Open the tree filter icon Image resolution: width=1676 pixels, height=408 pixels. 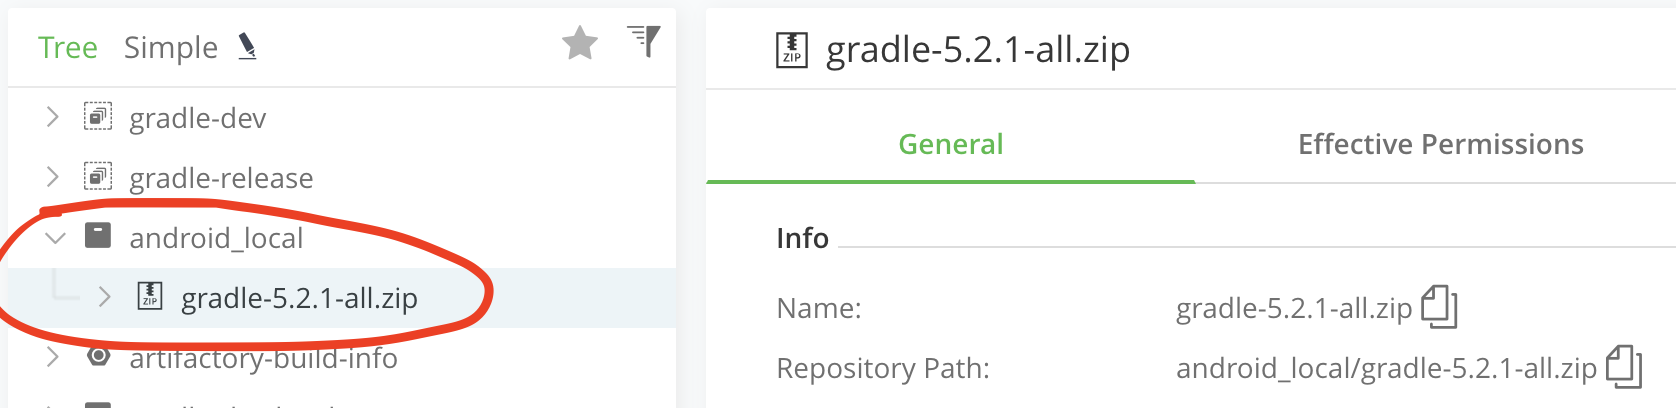point(645,41)
